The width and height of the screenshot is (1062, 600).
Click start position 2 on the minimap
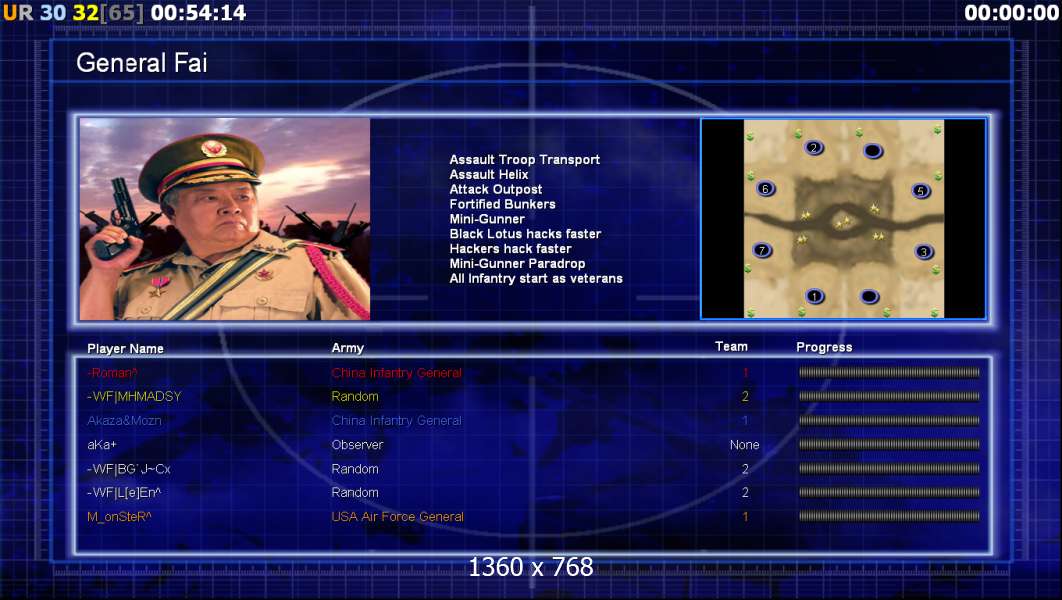814,147
